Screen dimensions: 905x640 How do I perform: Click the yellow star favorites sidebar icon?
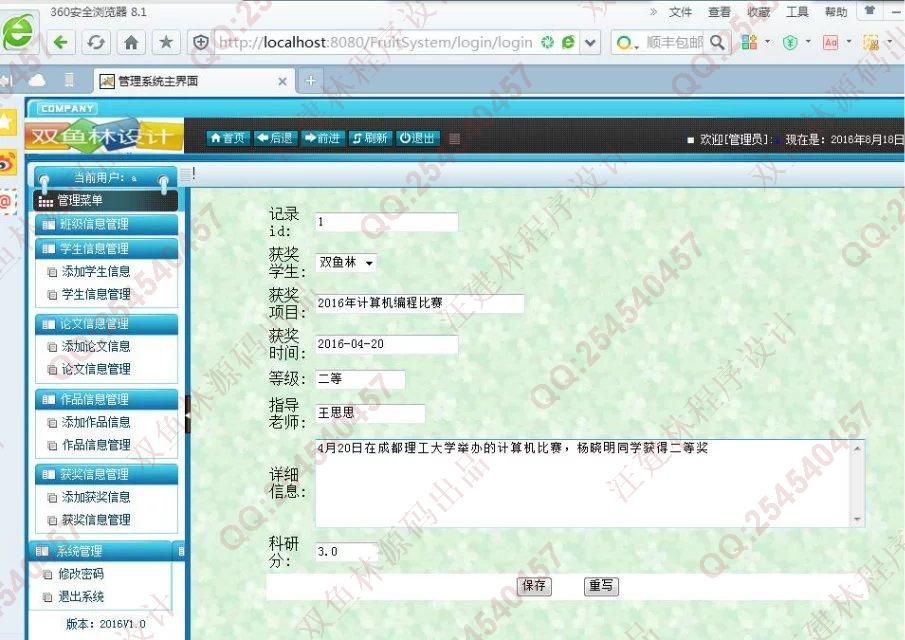(x=8, y=122)
